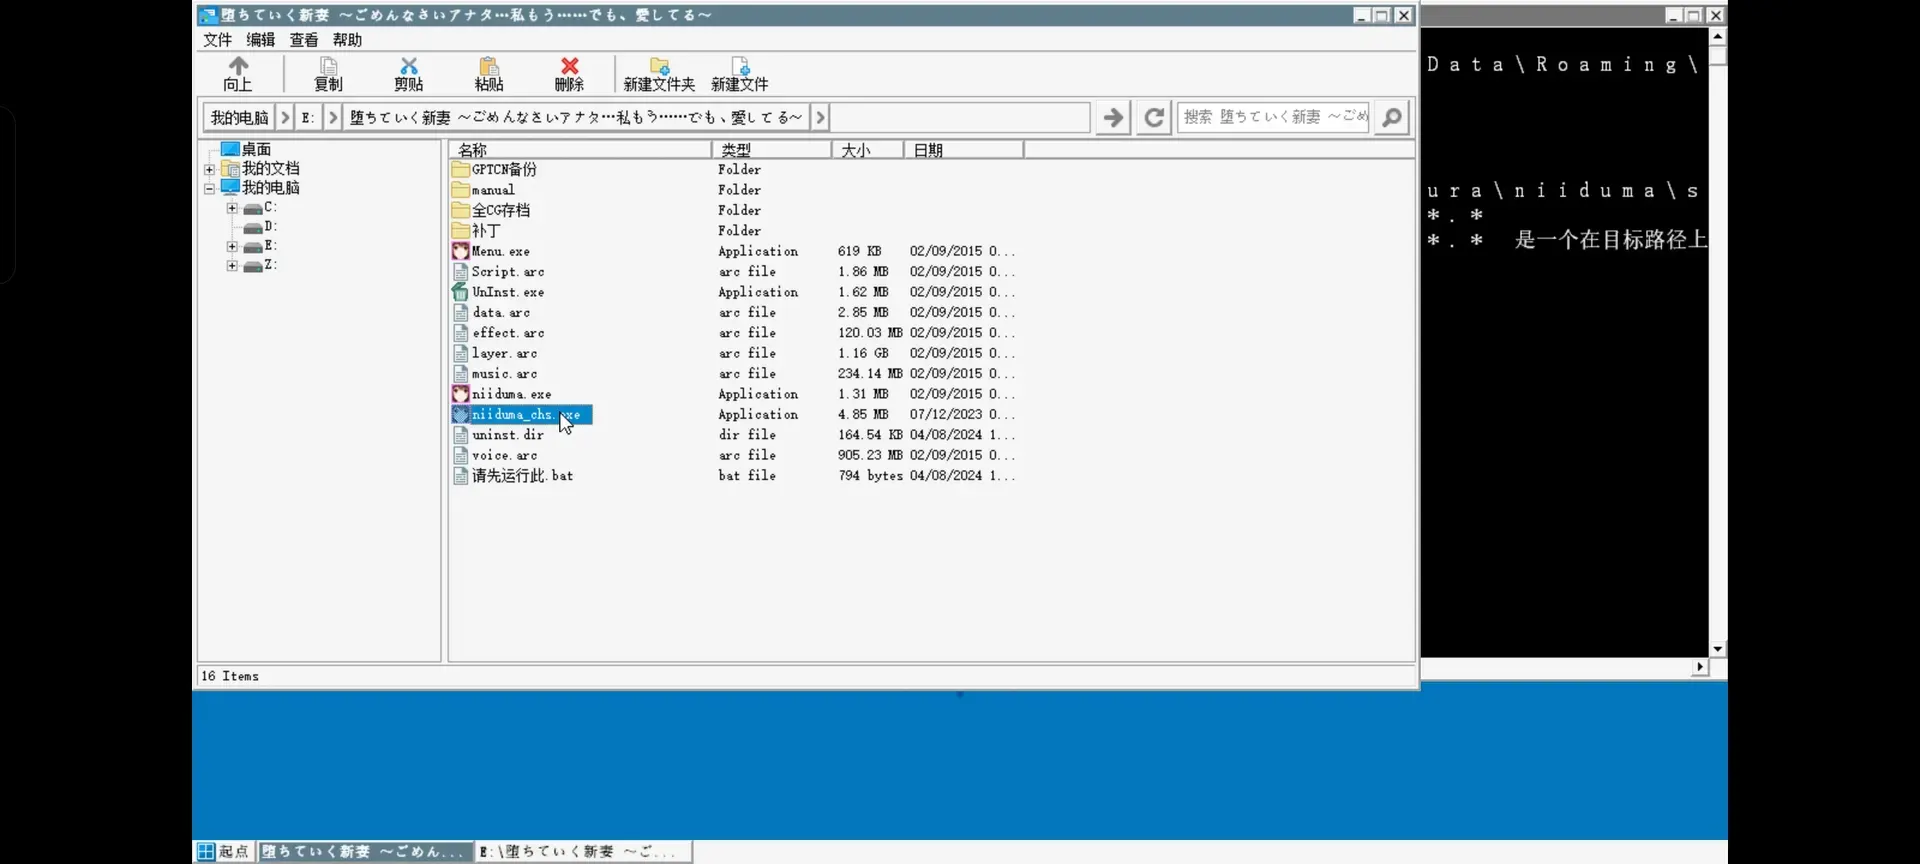Screen dimensions: 1920x864
Task: Create a folder with 新建文件夹 icon
Action: point(659,66)
